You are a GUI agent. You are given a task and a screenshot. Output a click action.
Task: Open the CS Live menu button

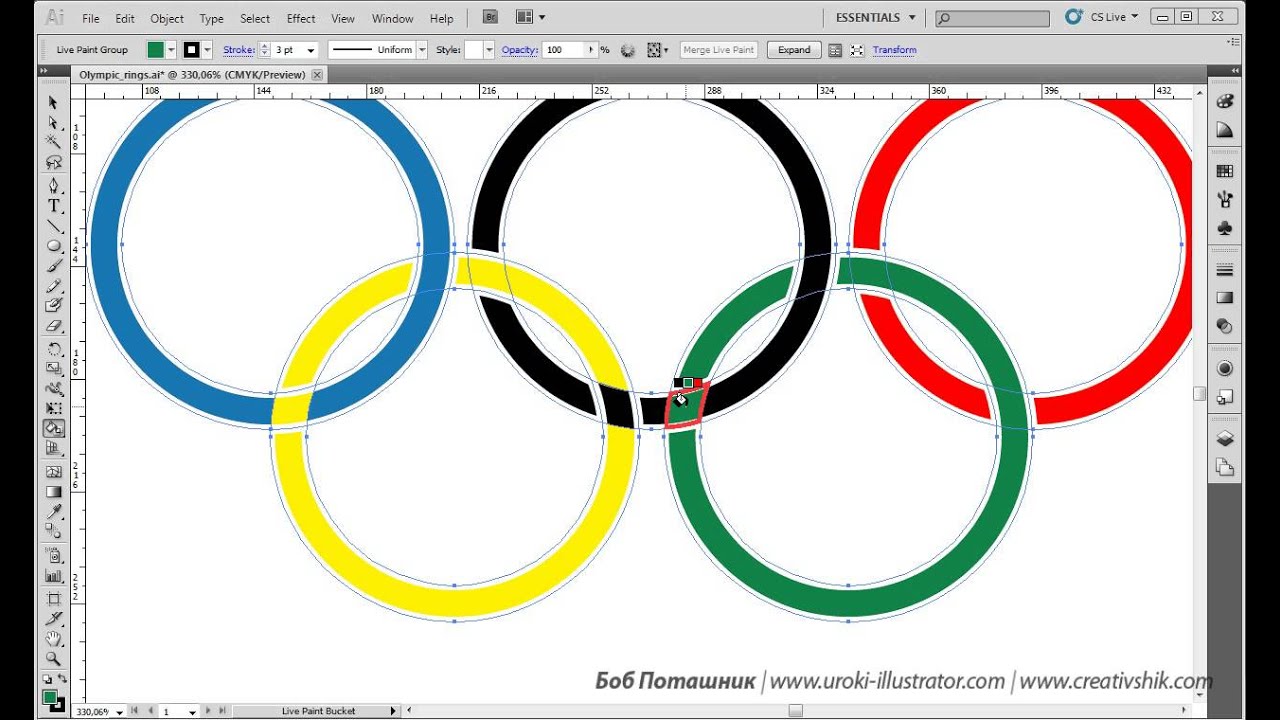click(x=1102, y=17)
